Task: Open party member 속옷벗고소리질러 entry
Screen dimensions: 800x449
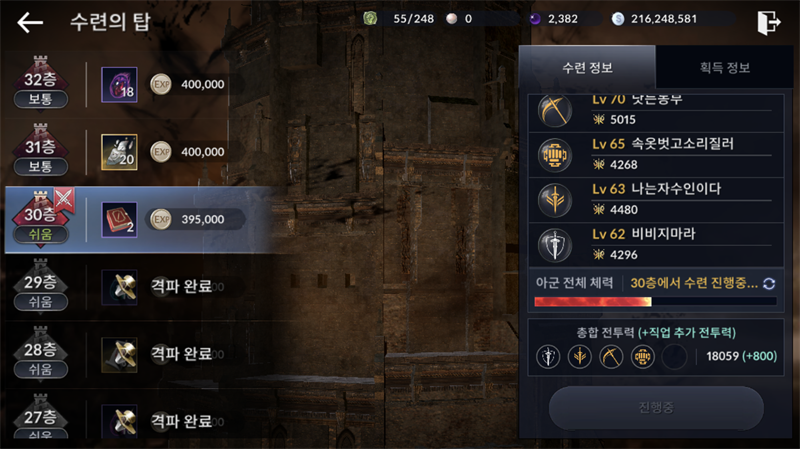Action: tap(656, 155)
